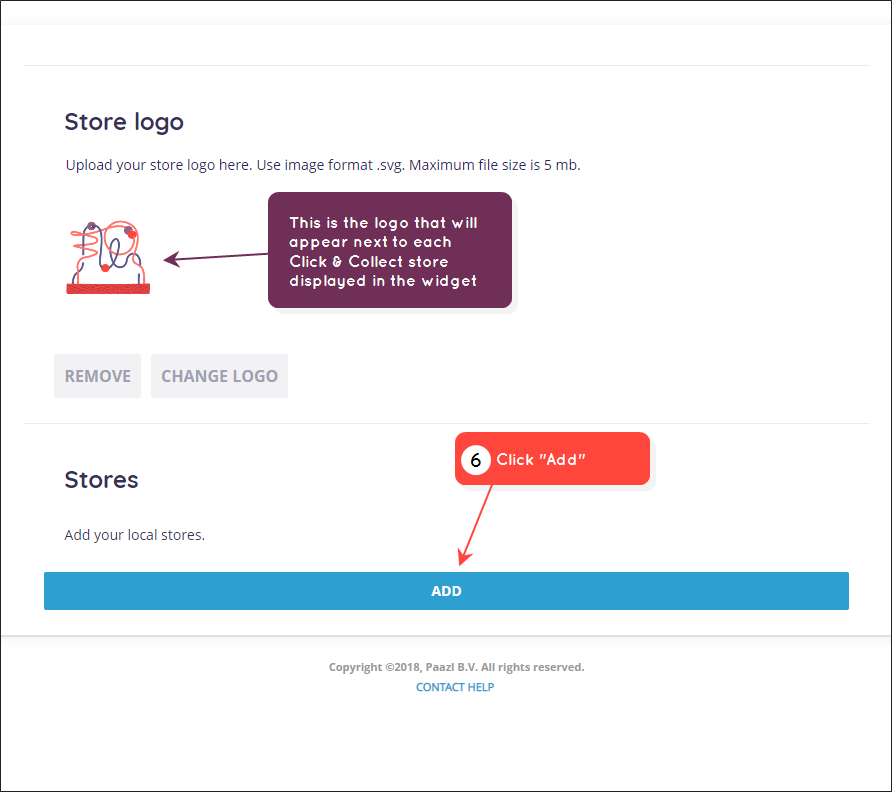Click the "Store logo" heading
Image resolution: width=892 pixels, height=792 pixels.
coord(124,122)
